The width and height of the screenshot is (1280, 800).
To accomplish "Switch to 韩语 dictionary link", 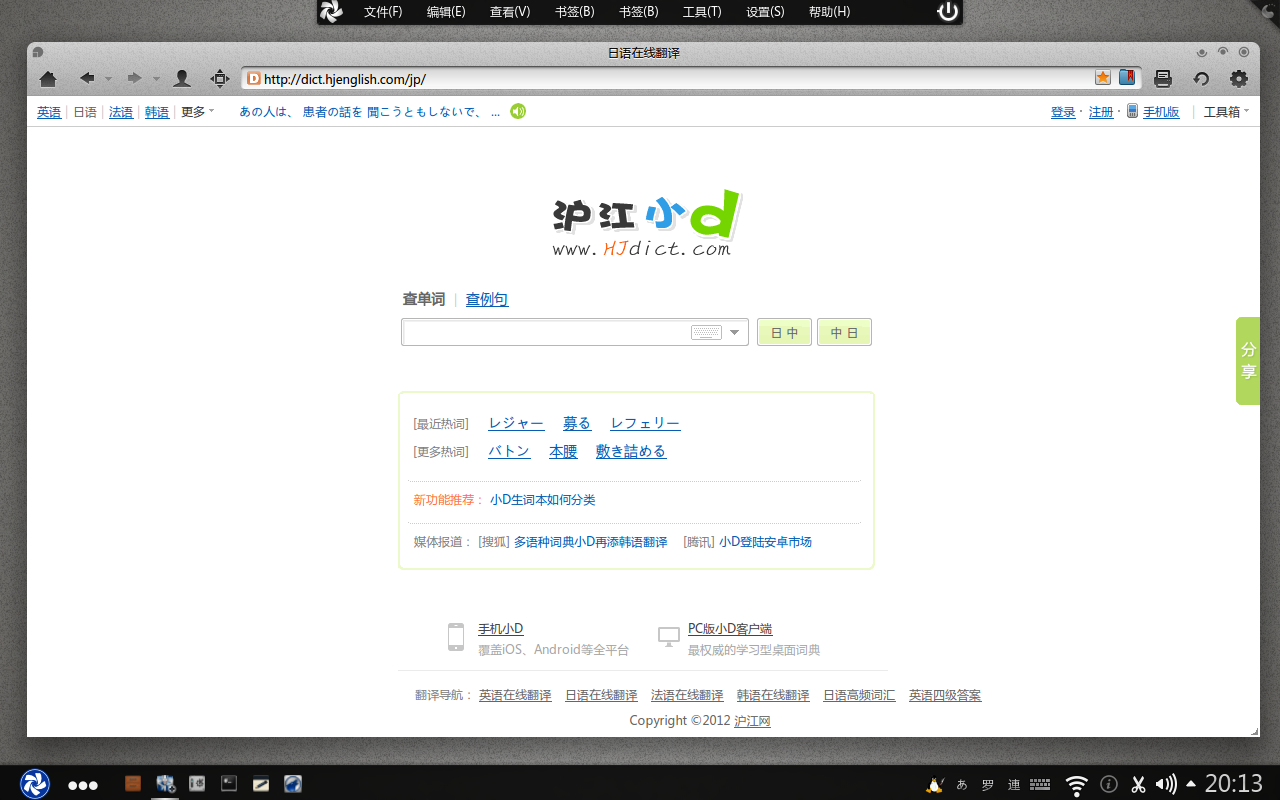I will [157, 112].
